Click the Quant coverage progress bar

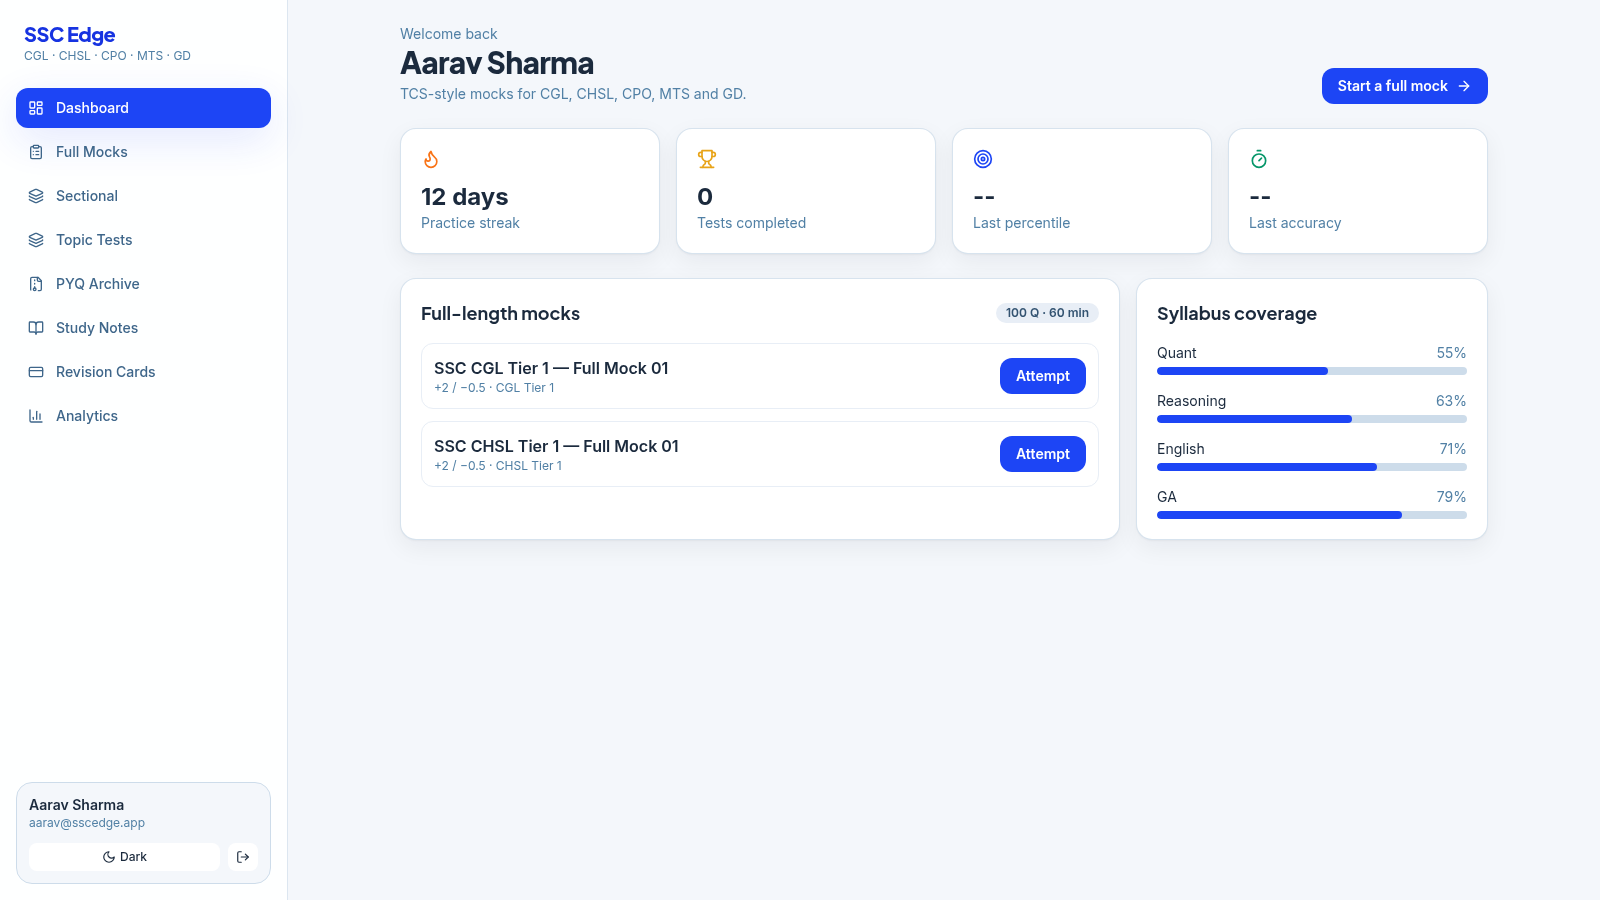1312,371
